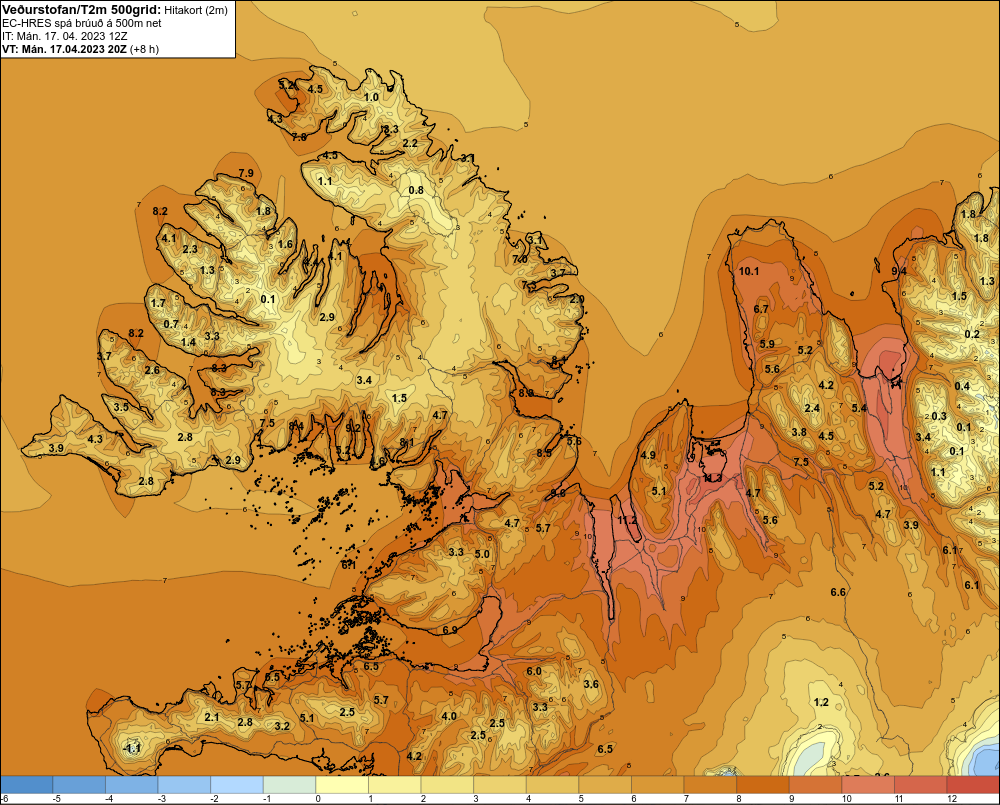
Task: Click the 5.9 temperature value
Action: pyautogui.click(x=767, y=344)
